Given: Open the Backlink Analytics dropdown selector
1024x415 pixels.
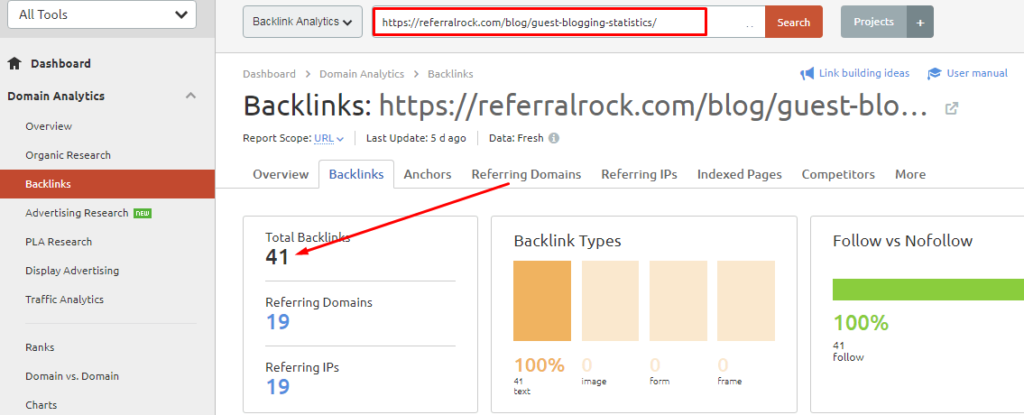Looking at the screenshot, I should coord(302,22).
